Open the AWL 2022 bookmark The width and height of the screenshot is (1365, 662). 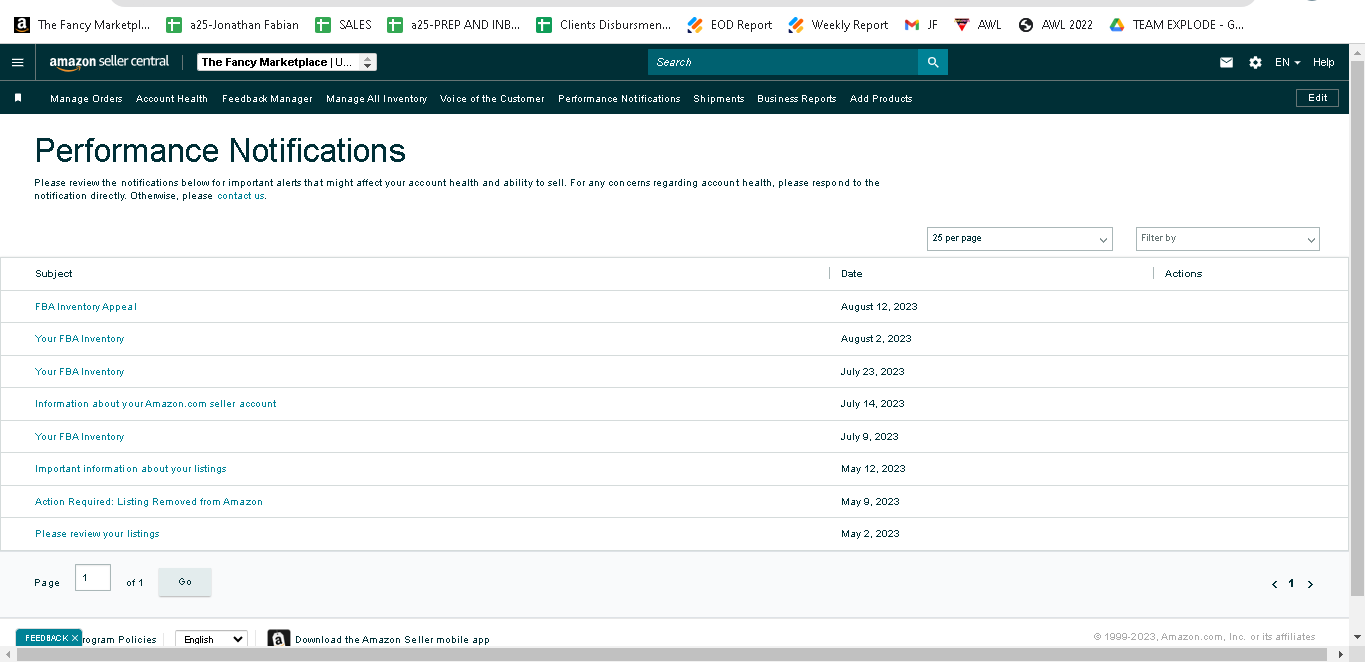tap(1056, 25)
